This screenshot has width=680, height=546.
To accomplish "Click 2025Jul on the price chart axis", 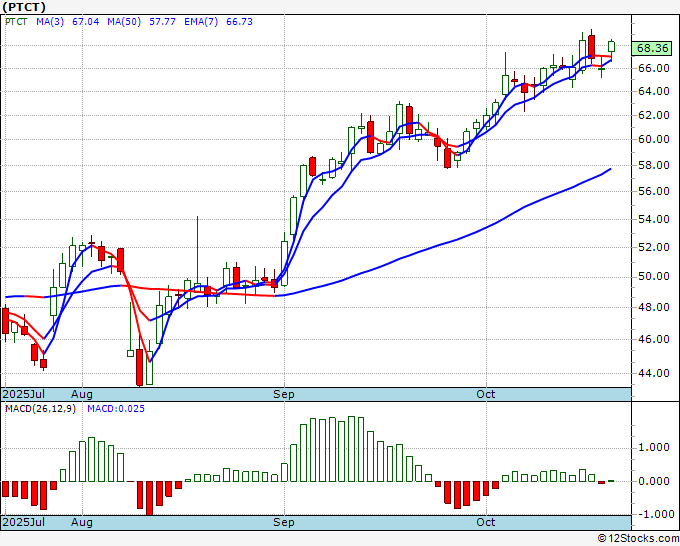I will (x=23, y=394).
